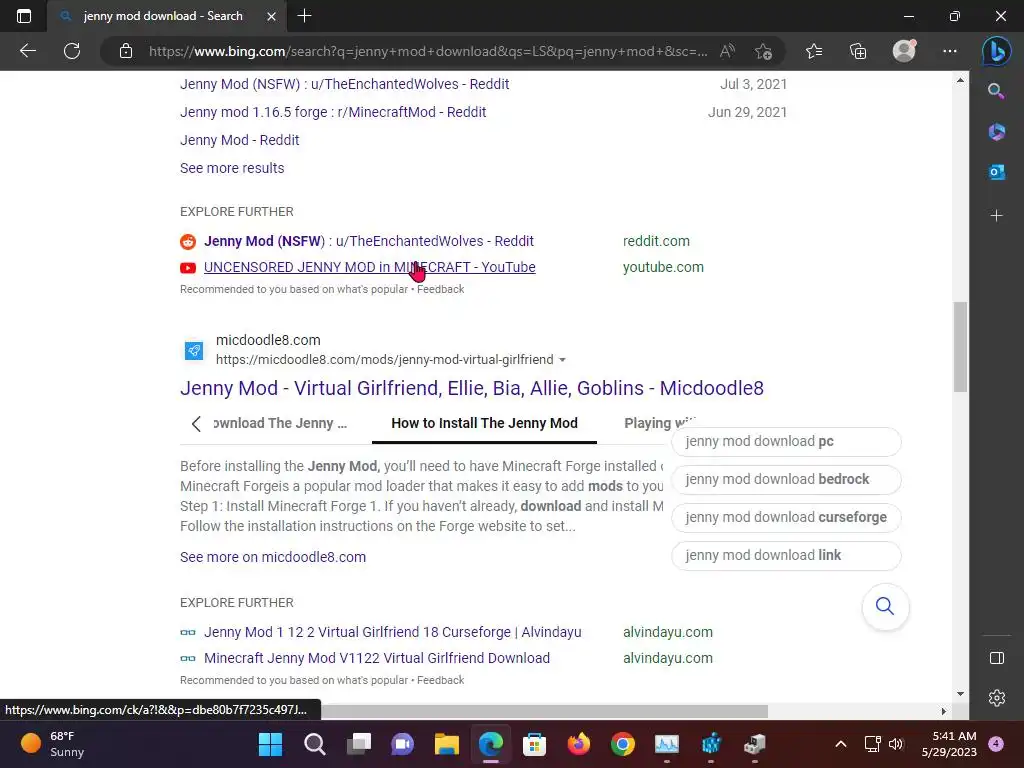Click Feedback under the YouTube recommendation
This screenshot has width=1024, height=768.
[x=440, y=289]
